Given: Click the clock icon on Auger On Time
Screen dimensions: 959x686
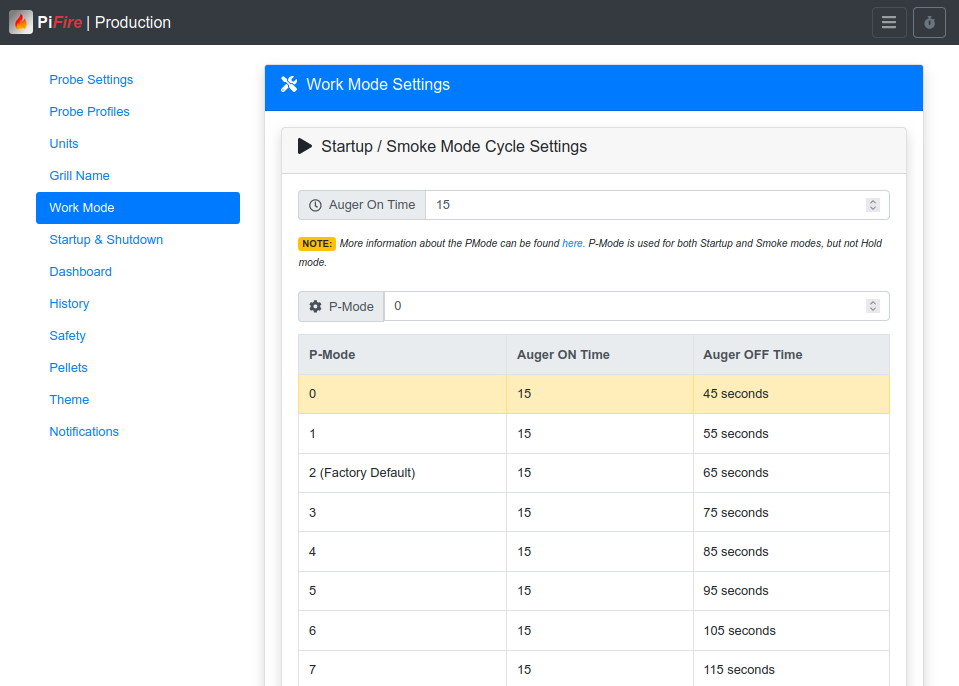Looking at the screenshot, I should [315, 205].
